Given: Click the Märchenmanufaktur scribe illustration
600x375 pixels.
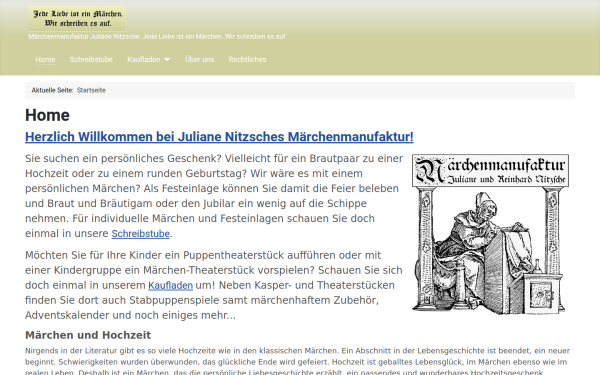Looking at the screenshot, I should click(x=490, y=234).
